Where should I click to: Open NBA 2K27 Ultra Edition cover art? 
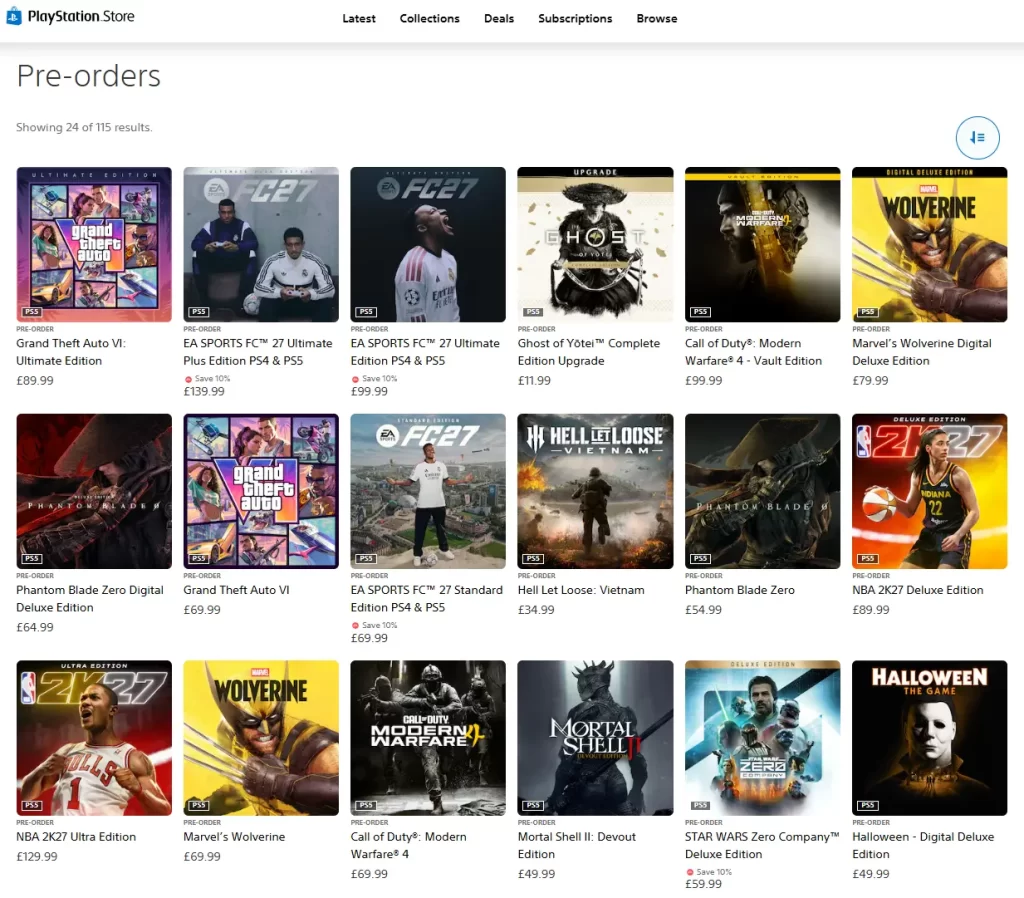click(94, 737)
